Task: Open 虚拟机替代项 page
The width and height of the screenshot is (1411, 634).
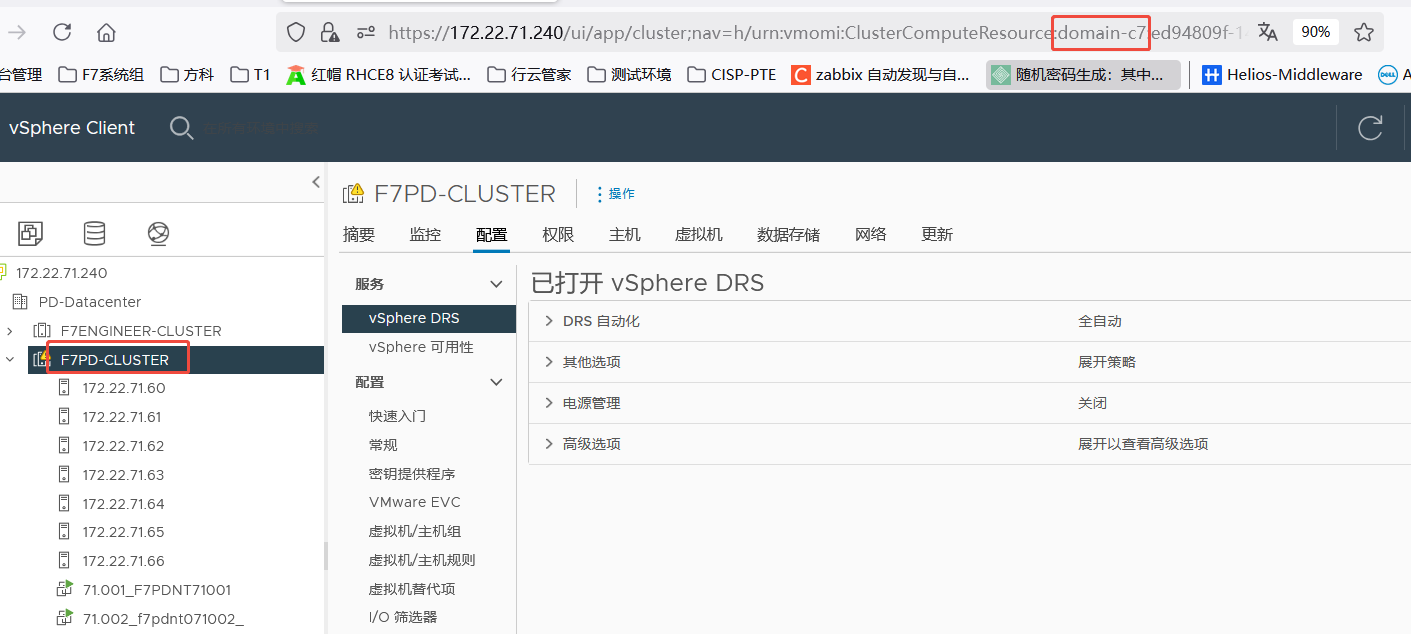Action: 412,589
